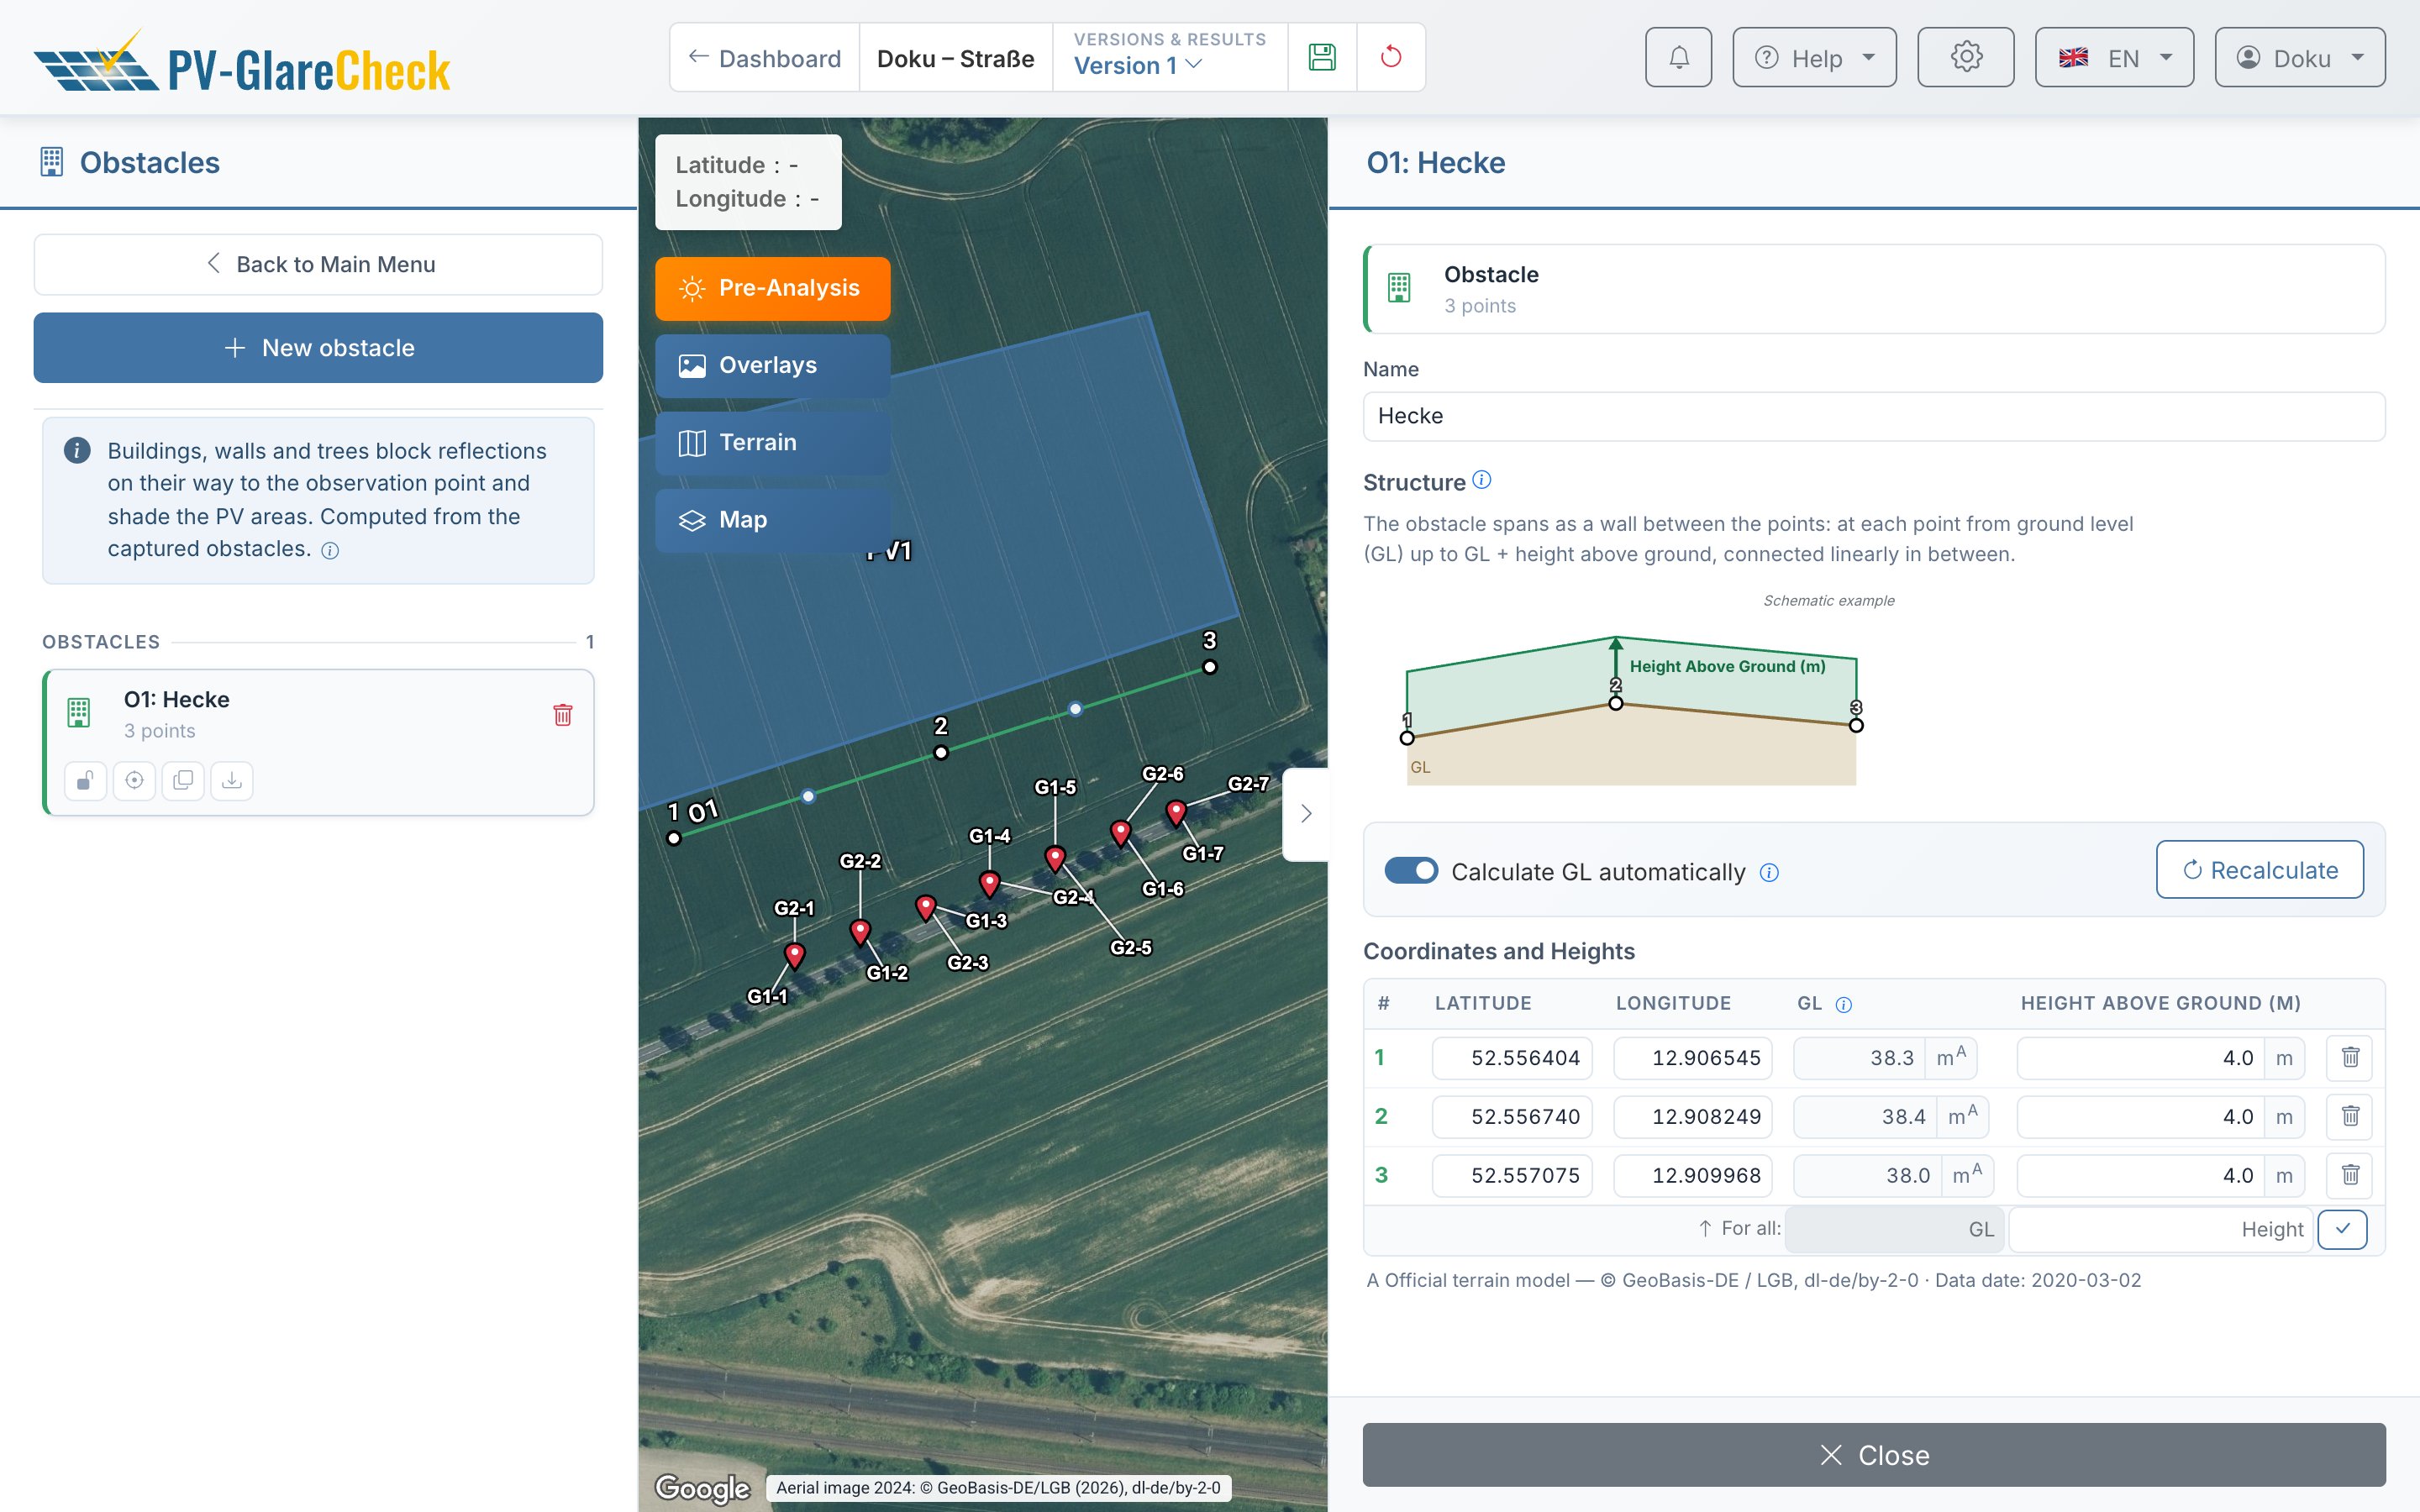Image resolution: width=2420 pixels, height=1512 pixels.
Task: Go back to Dashboard
Action: pyautogui.click(x=765, y=58)
